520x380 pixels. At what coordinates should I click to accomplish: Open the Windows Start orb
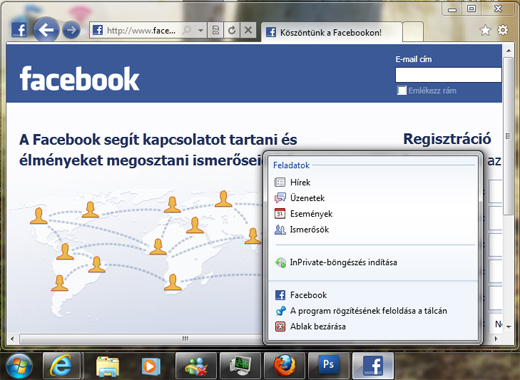tap(19, 366)
